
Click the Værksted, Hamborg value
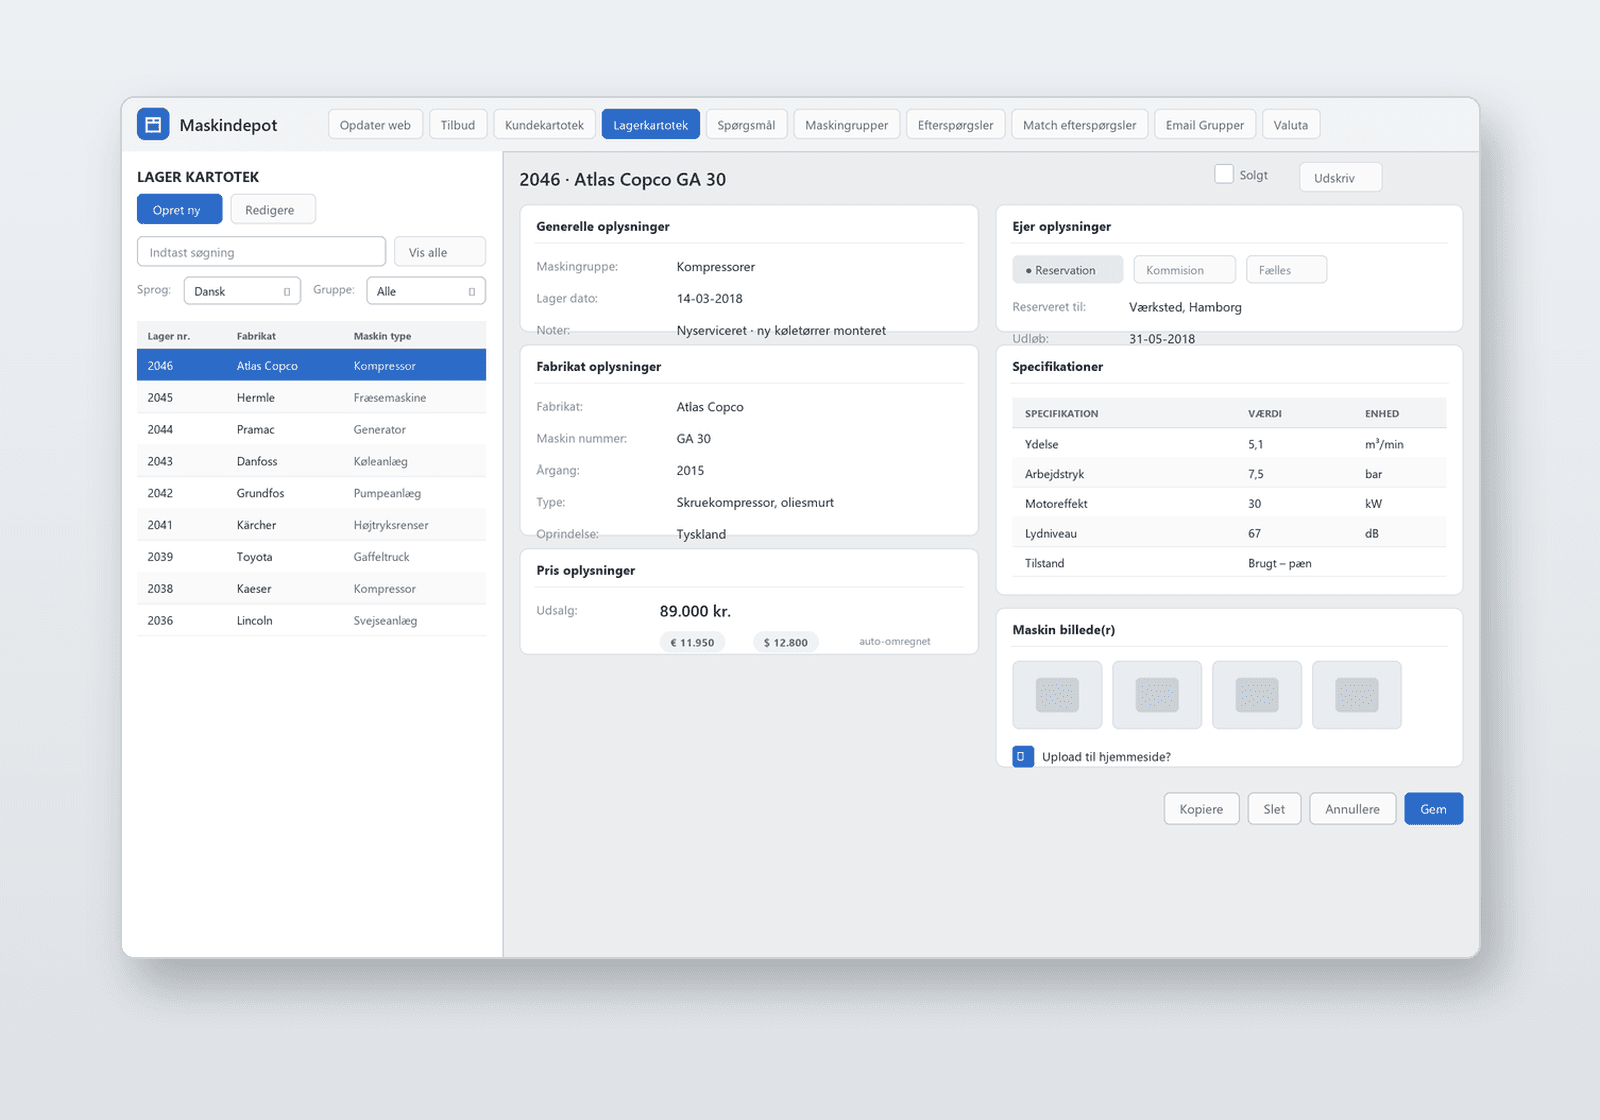pos(1185,307)
